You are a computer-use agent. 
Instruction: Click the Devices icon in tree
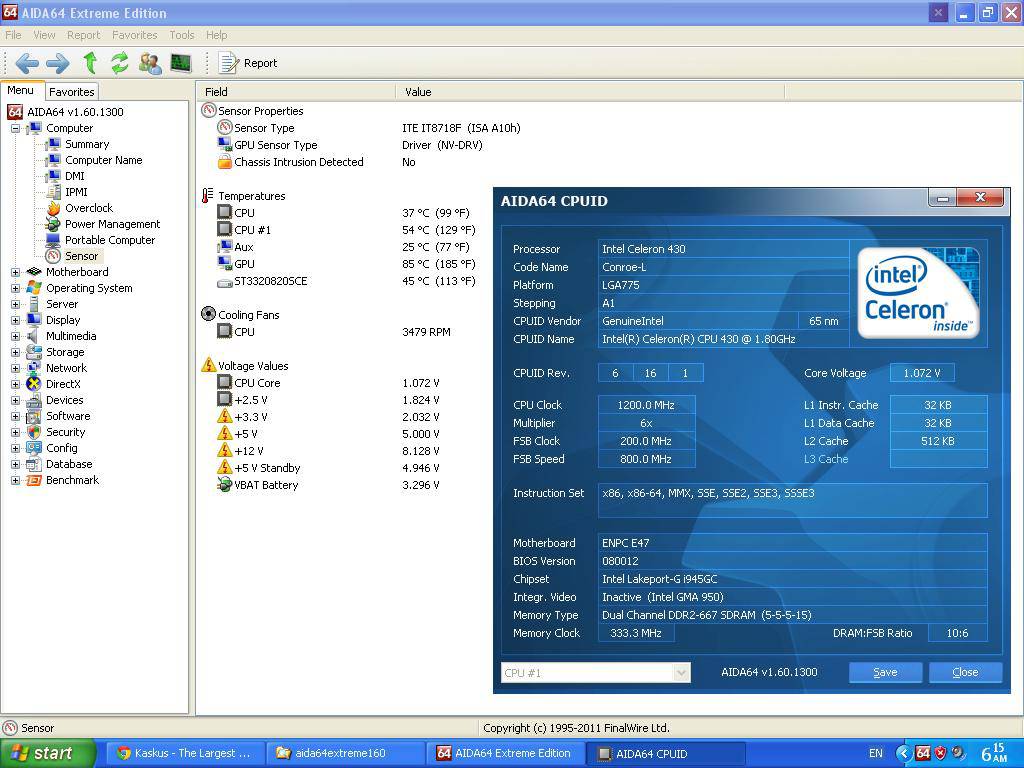click(33, 400)
